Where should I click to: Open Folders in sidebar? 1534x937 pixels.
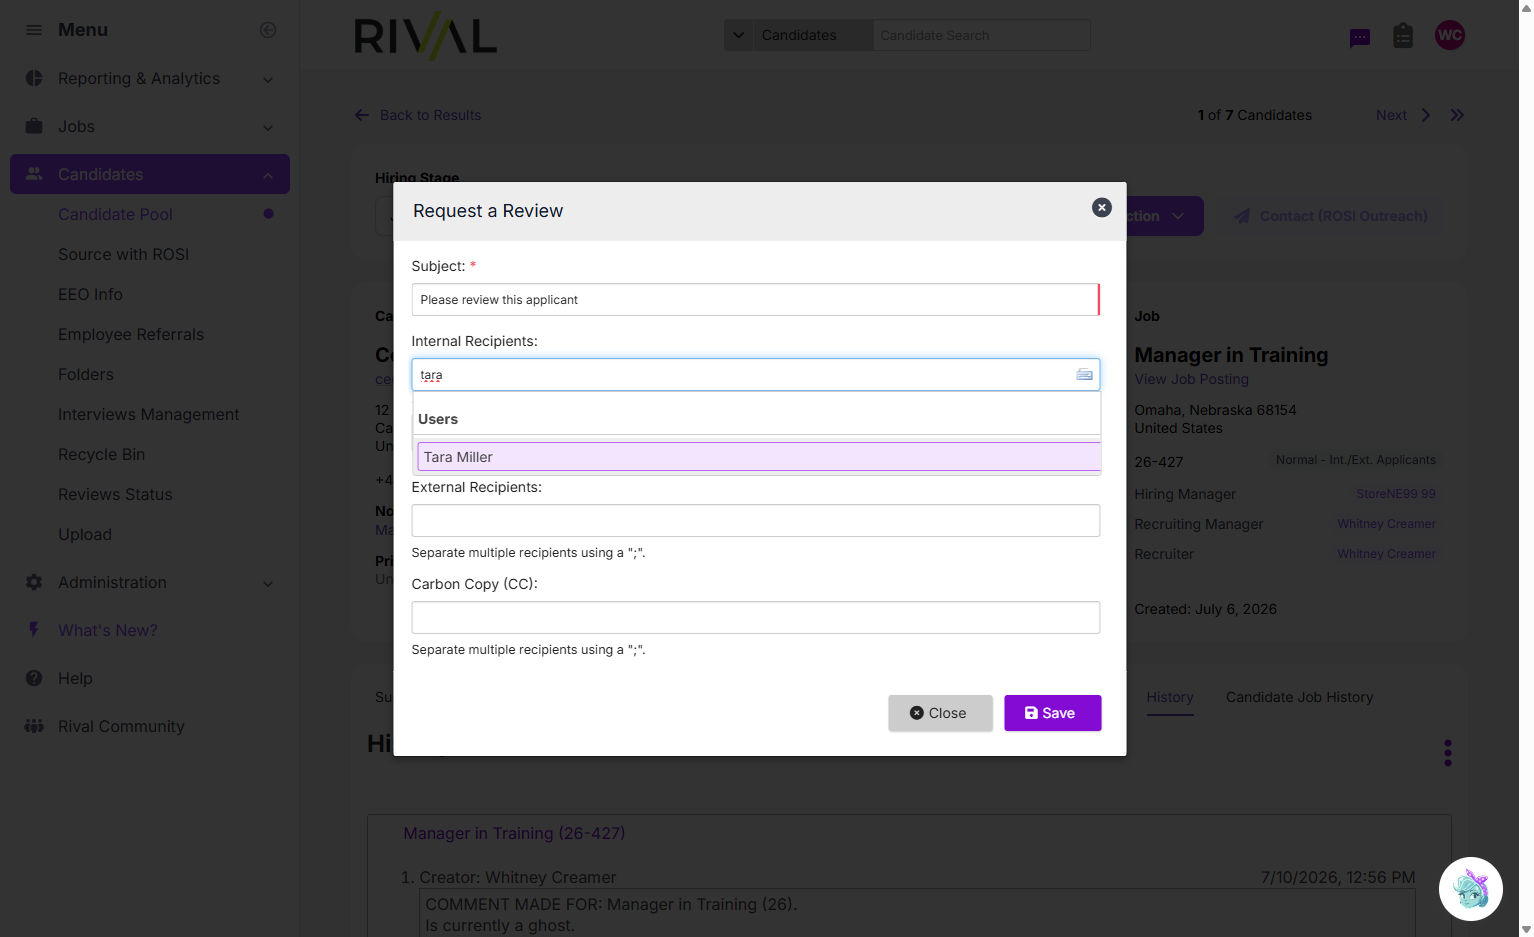click(86, 374)
